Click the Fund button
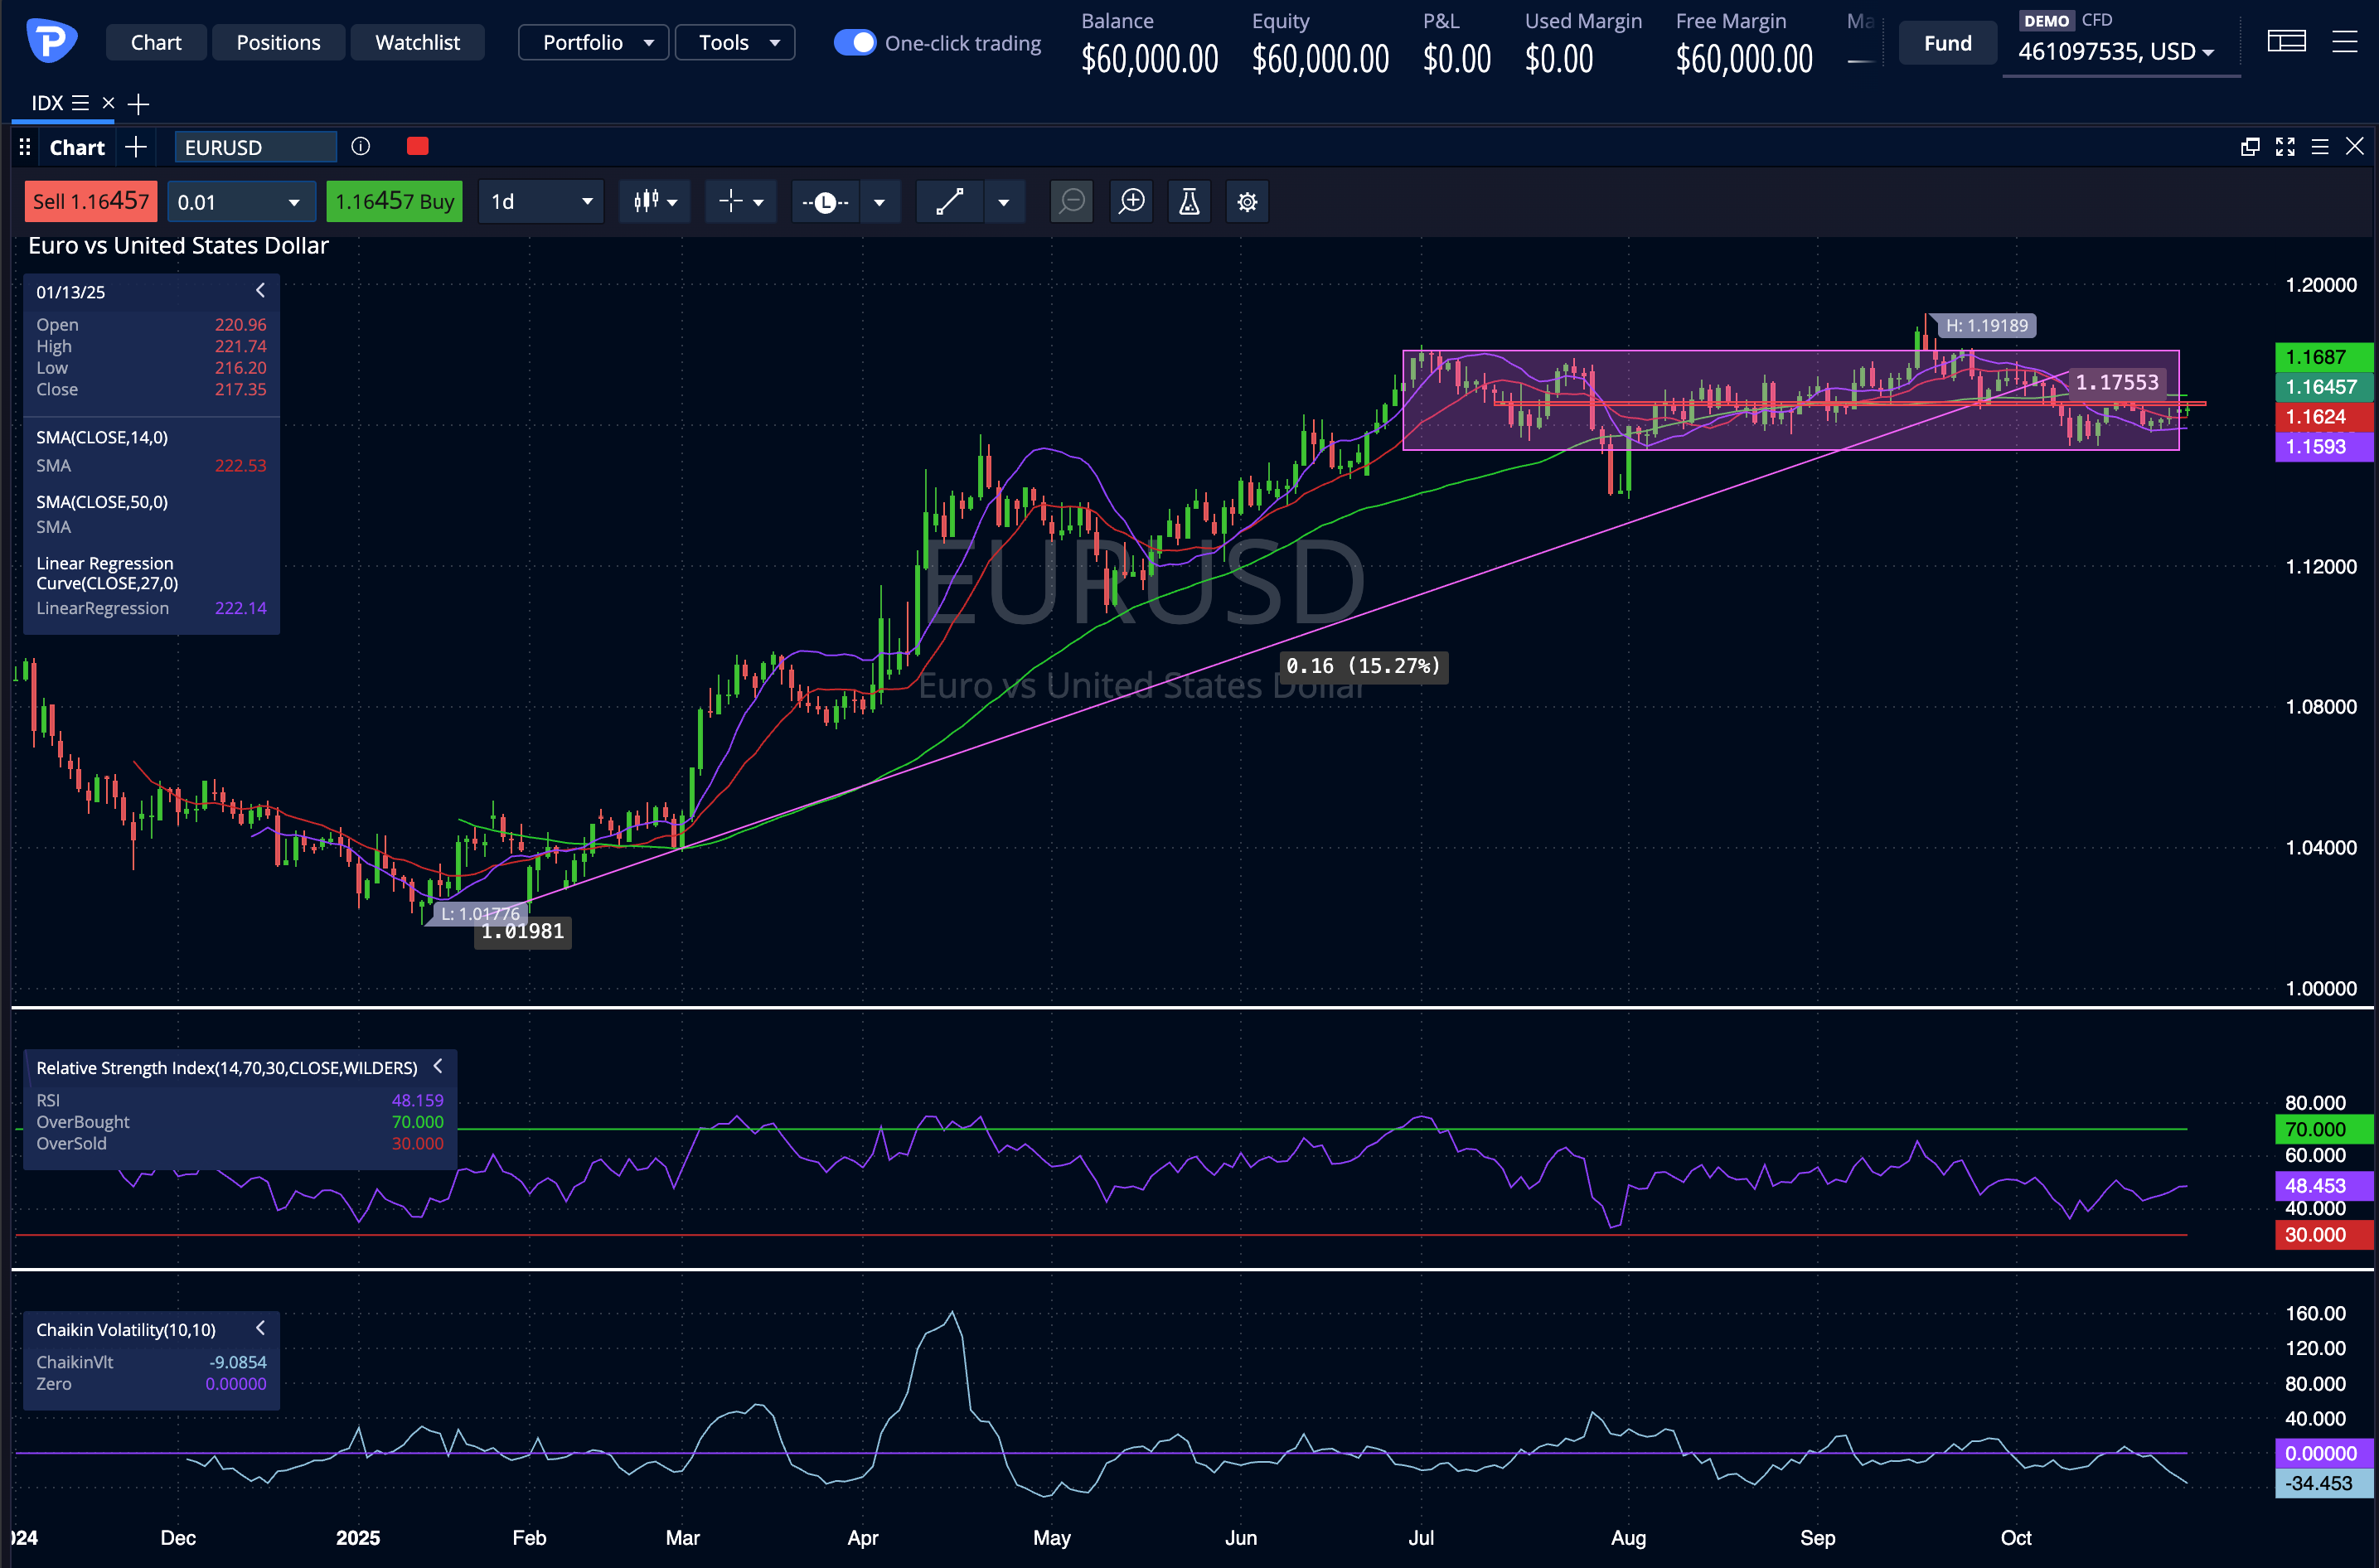This screenshot has height=1568, width=2379. [1947, 43]
